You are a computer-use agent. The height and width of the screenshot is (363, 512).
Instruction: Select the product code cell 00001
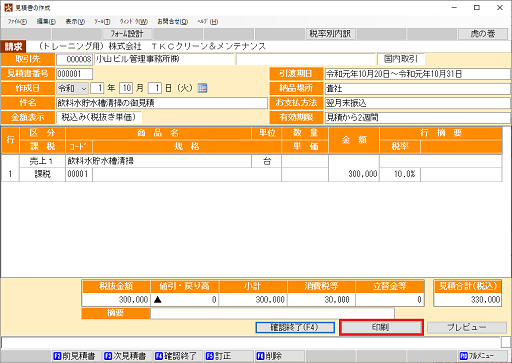(79, 174)
